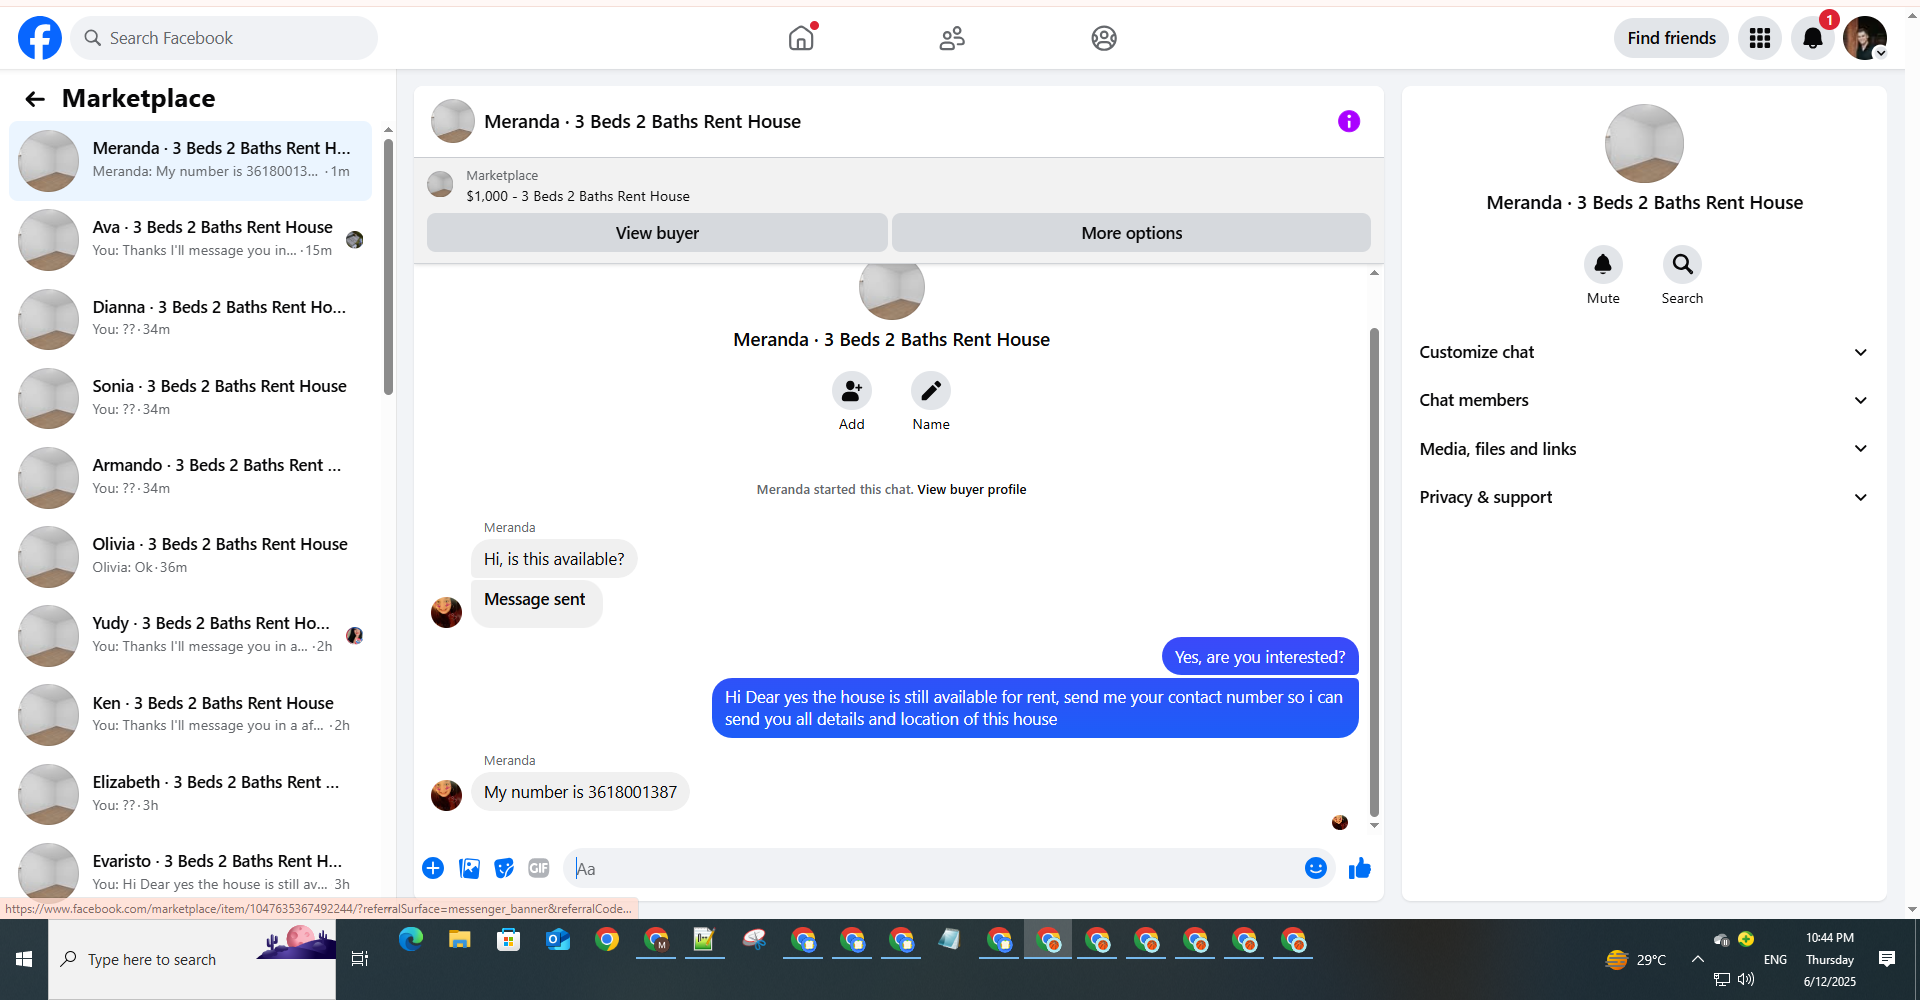This screenshot has height=1000, width=1920.
Task: Edit chat name pencil icon
Action: (x=931, y=391)
